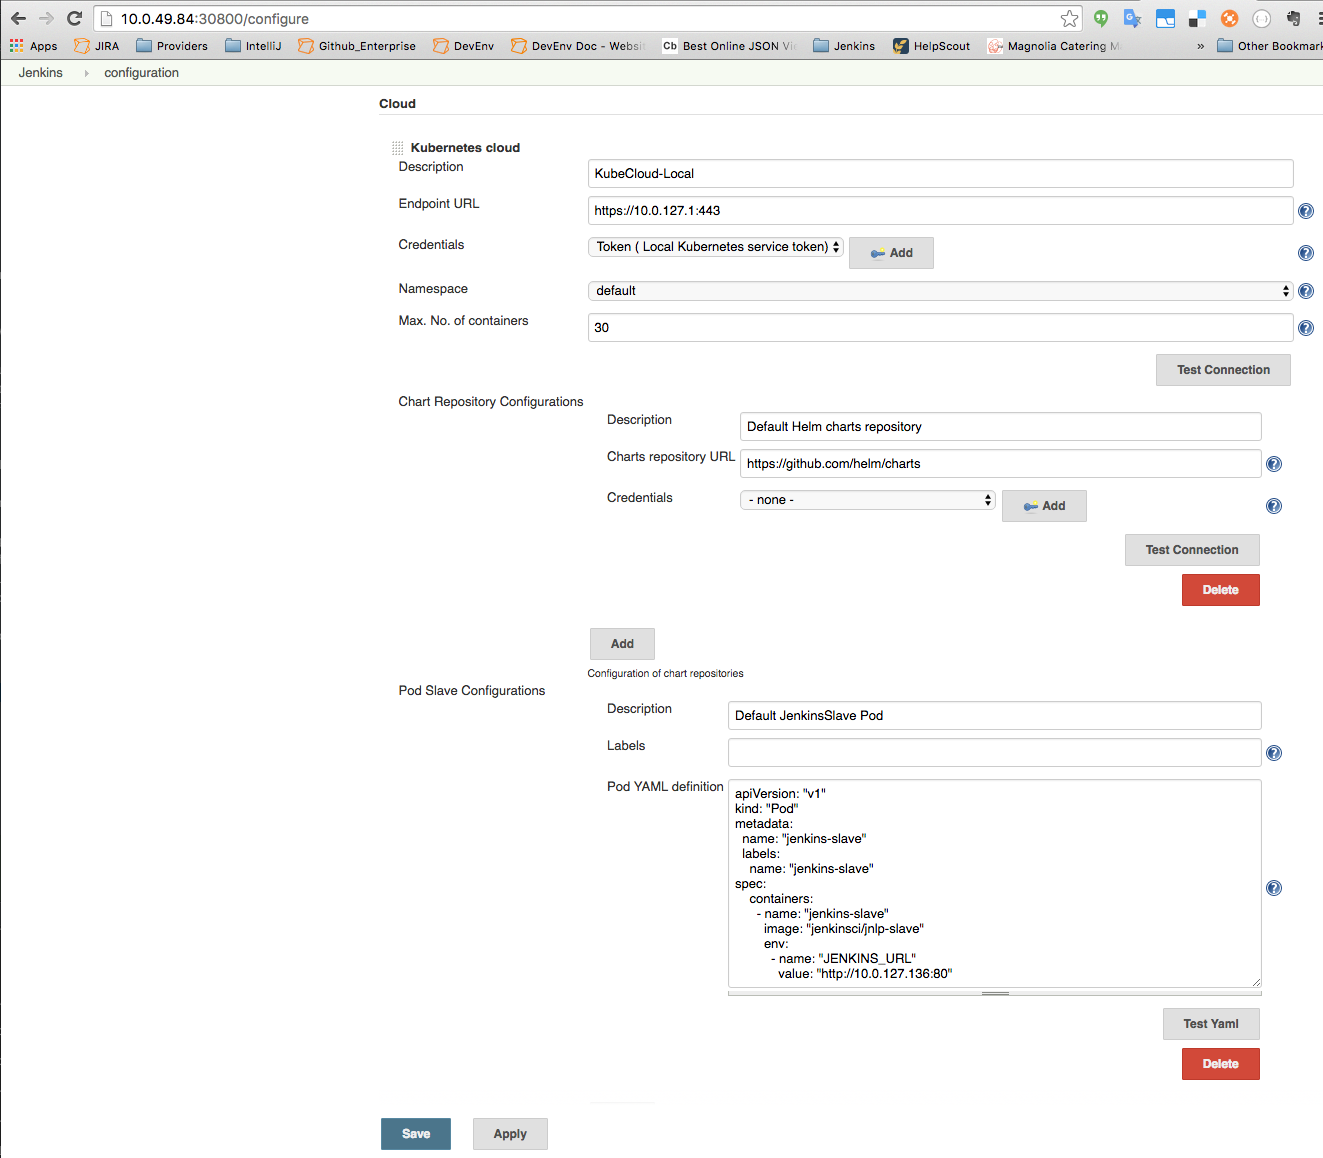Open help for Namespace
This screenshot has width=1323, height=1158.
click(x=1305, y=291)
